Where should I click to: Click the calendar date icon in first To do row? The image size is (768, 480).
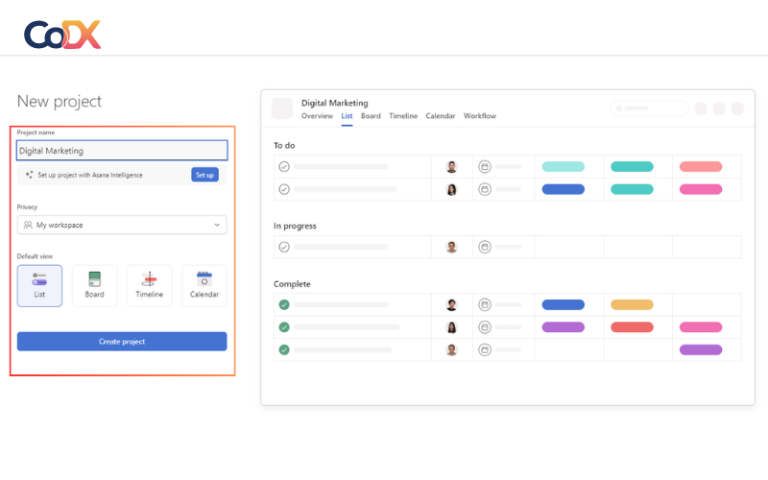485,167
